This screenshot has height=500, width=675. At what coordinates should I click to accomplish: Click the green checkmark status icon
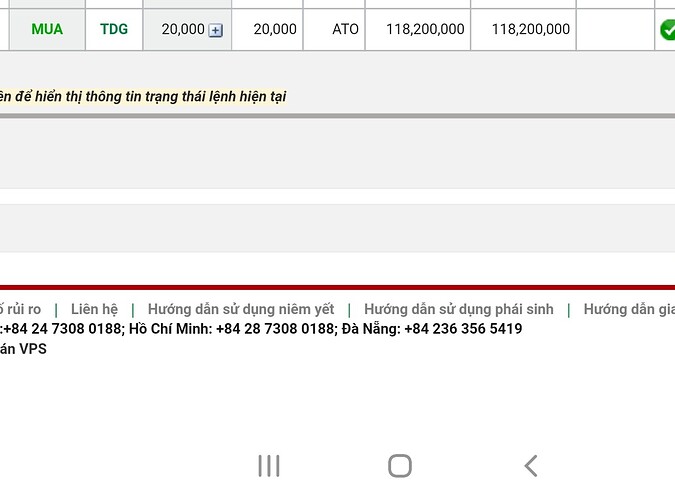click(x=668, y=30)
